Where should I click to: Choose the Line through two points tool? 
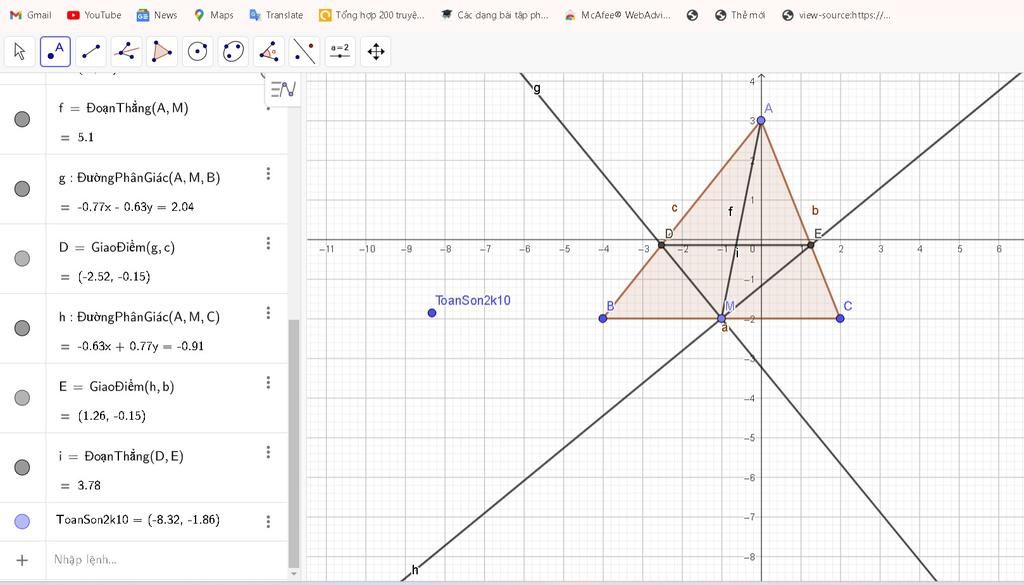tap(91, 52)
